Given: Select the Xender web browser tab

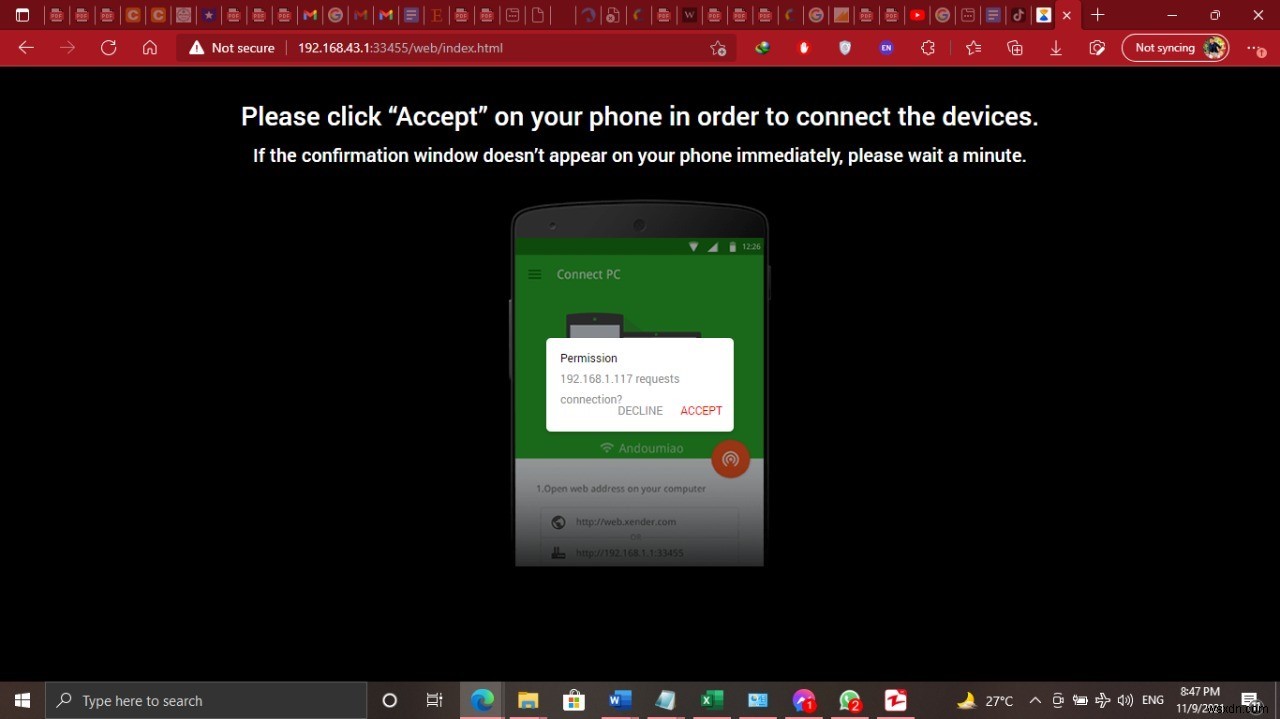Looking at the screenshot, I should pyautogui.click(x=1044, y=15).
